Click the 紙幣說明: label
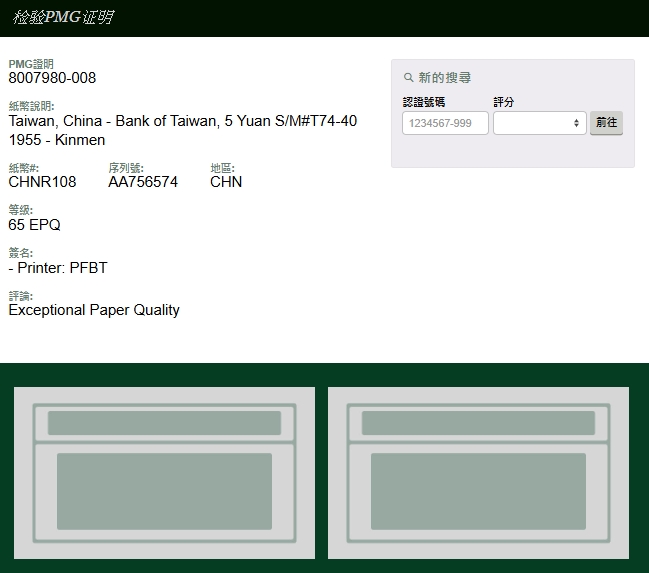 (x=31, y=106)
